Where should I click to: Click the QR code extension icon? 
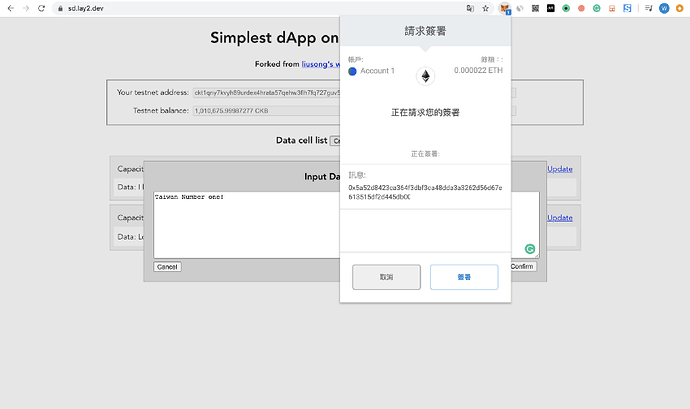pos(535,8)
